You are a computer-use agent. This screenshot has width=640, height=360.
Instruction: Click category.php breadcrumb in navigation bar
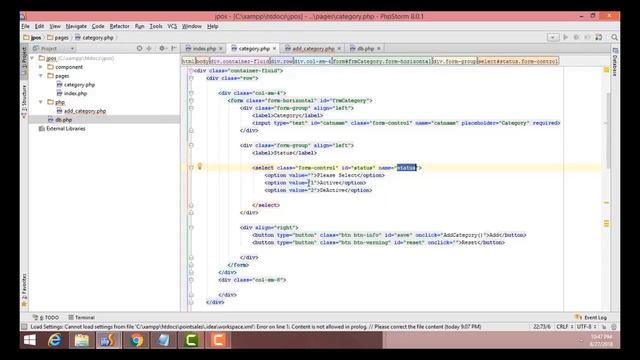tap(94, 38)
